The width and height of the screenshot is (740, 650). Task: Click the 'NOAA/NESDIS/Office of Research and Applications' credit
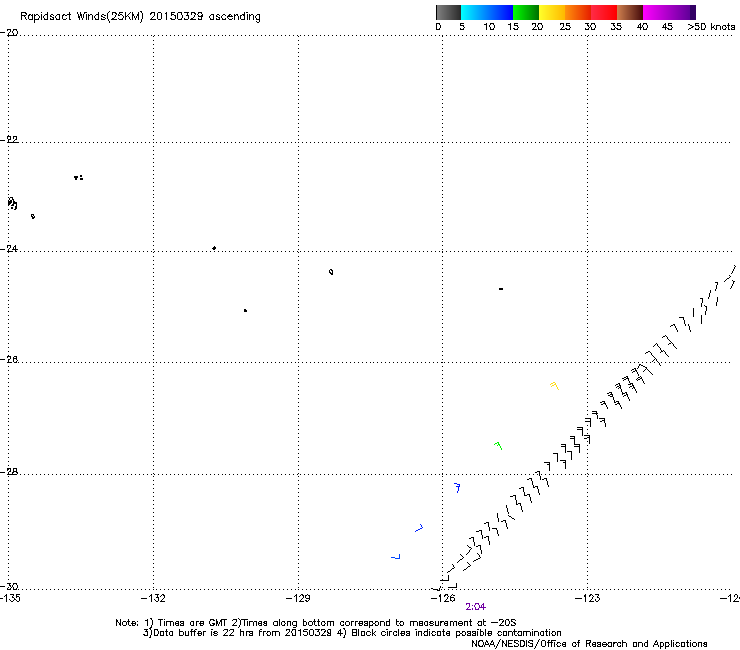(589, 644)
